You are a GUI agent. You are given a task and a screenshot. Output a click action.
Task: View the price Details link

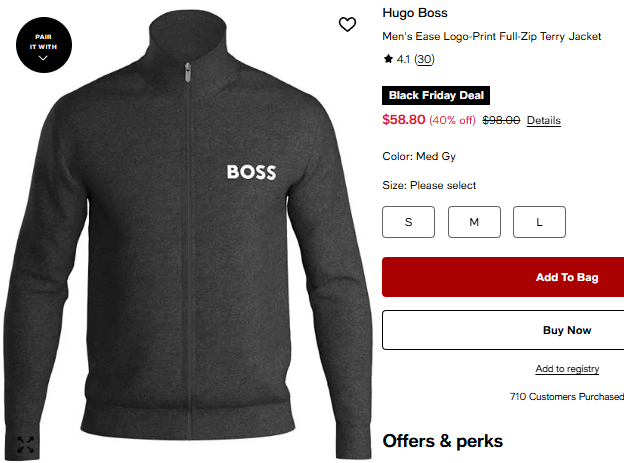pyautogui.click(x=544, y=120)
